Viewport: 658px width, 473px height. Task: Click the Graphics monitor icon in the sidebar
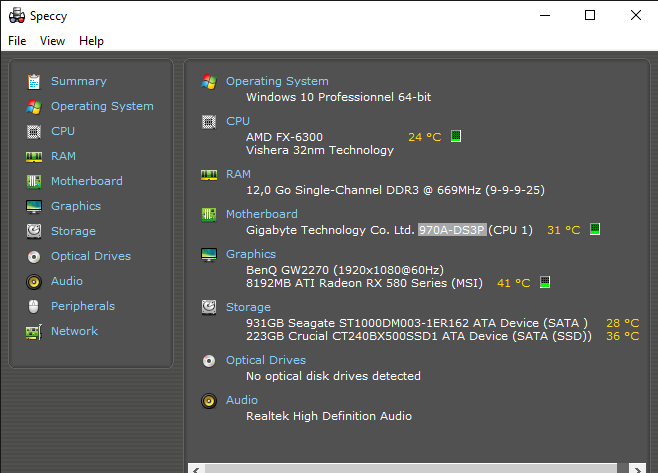coord(34,206)
